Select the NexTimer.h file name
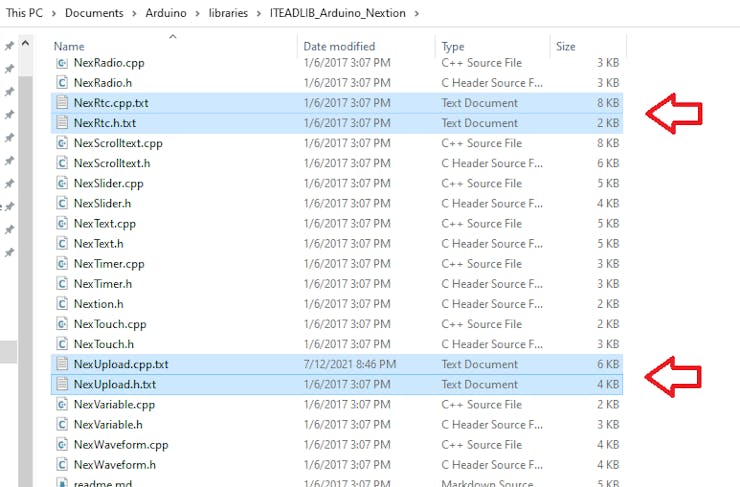The width and height of the screenshot is (740, 487). [x=103, y=284]
